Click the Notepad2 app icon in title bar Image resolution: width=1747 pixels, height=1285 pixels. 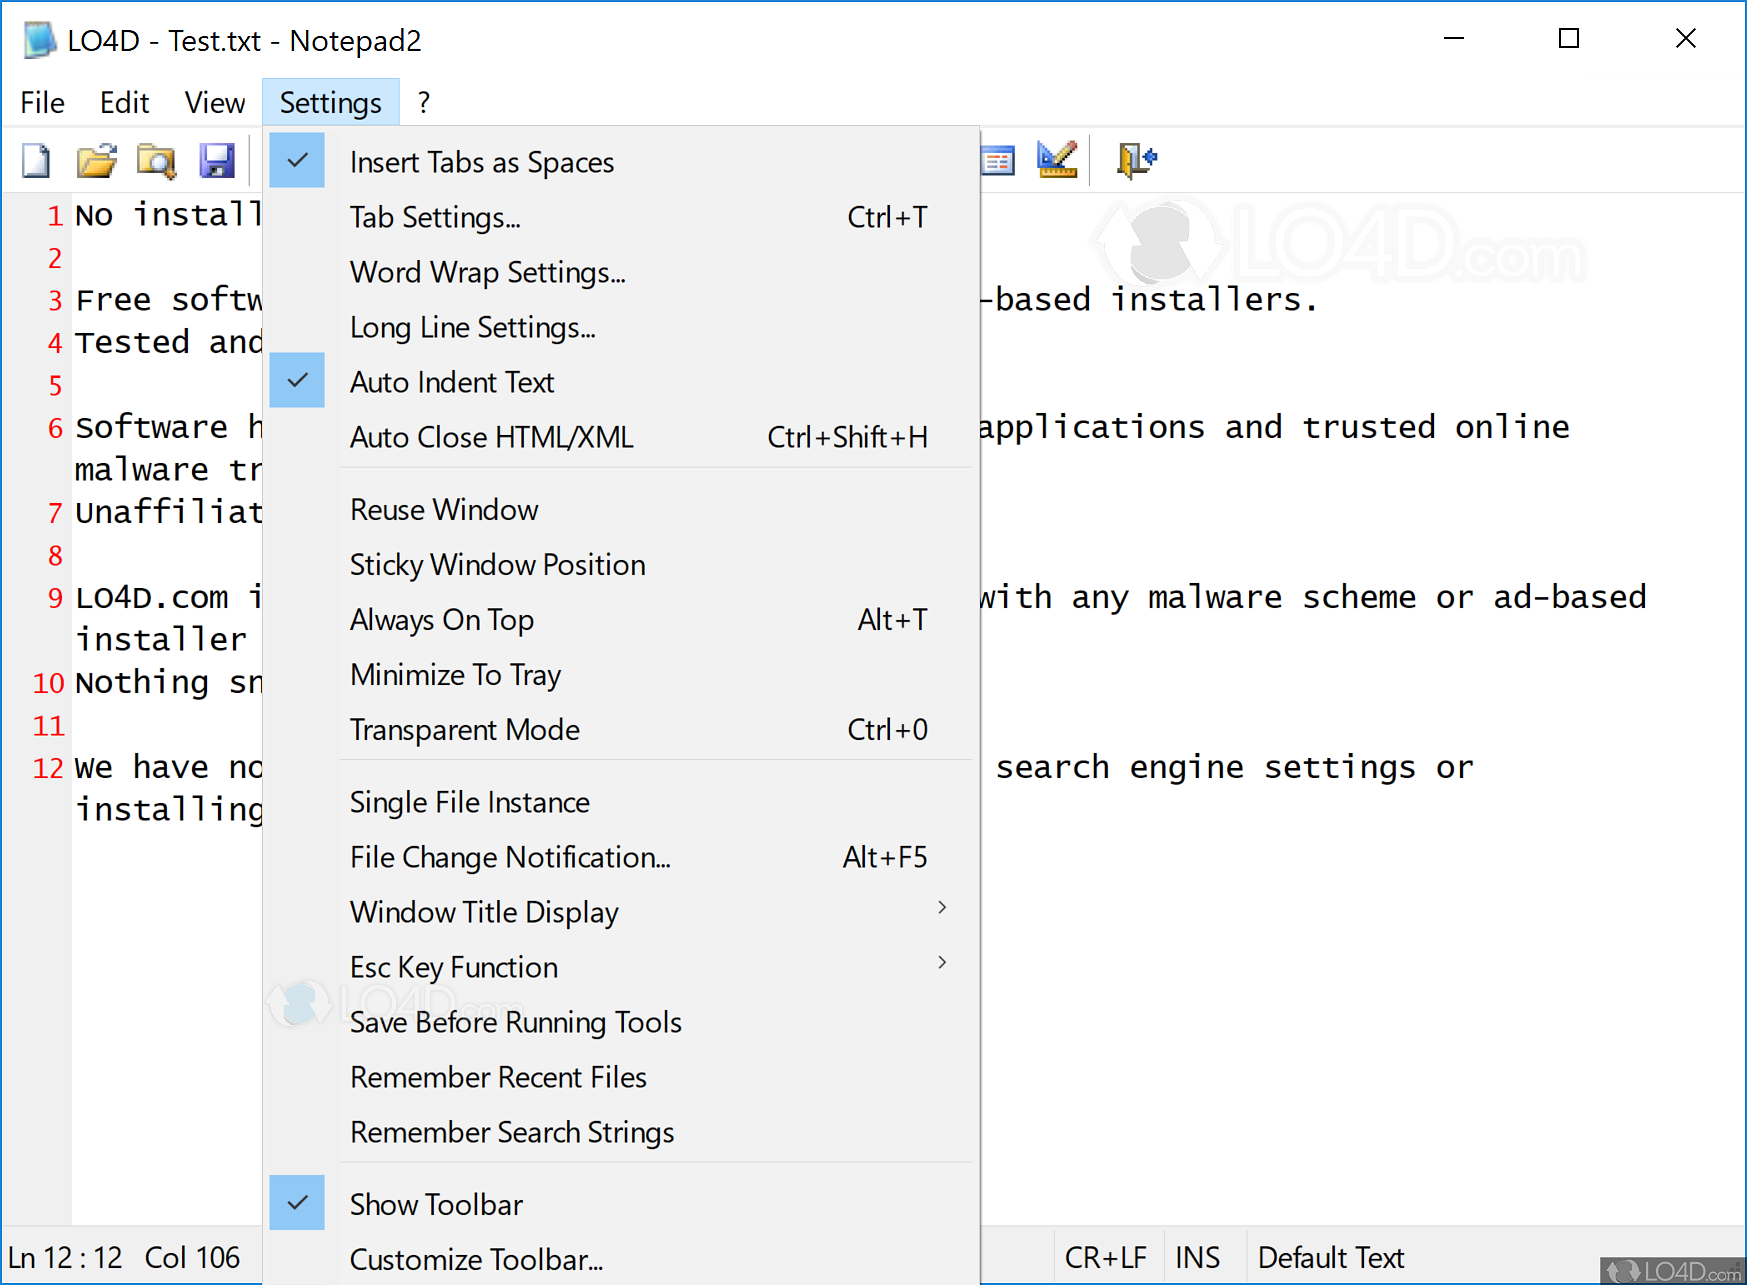point(40,41)
